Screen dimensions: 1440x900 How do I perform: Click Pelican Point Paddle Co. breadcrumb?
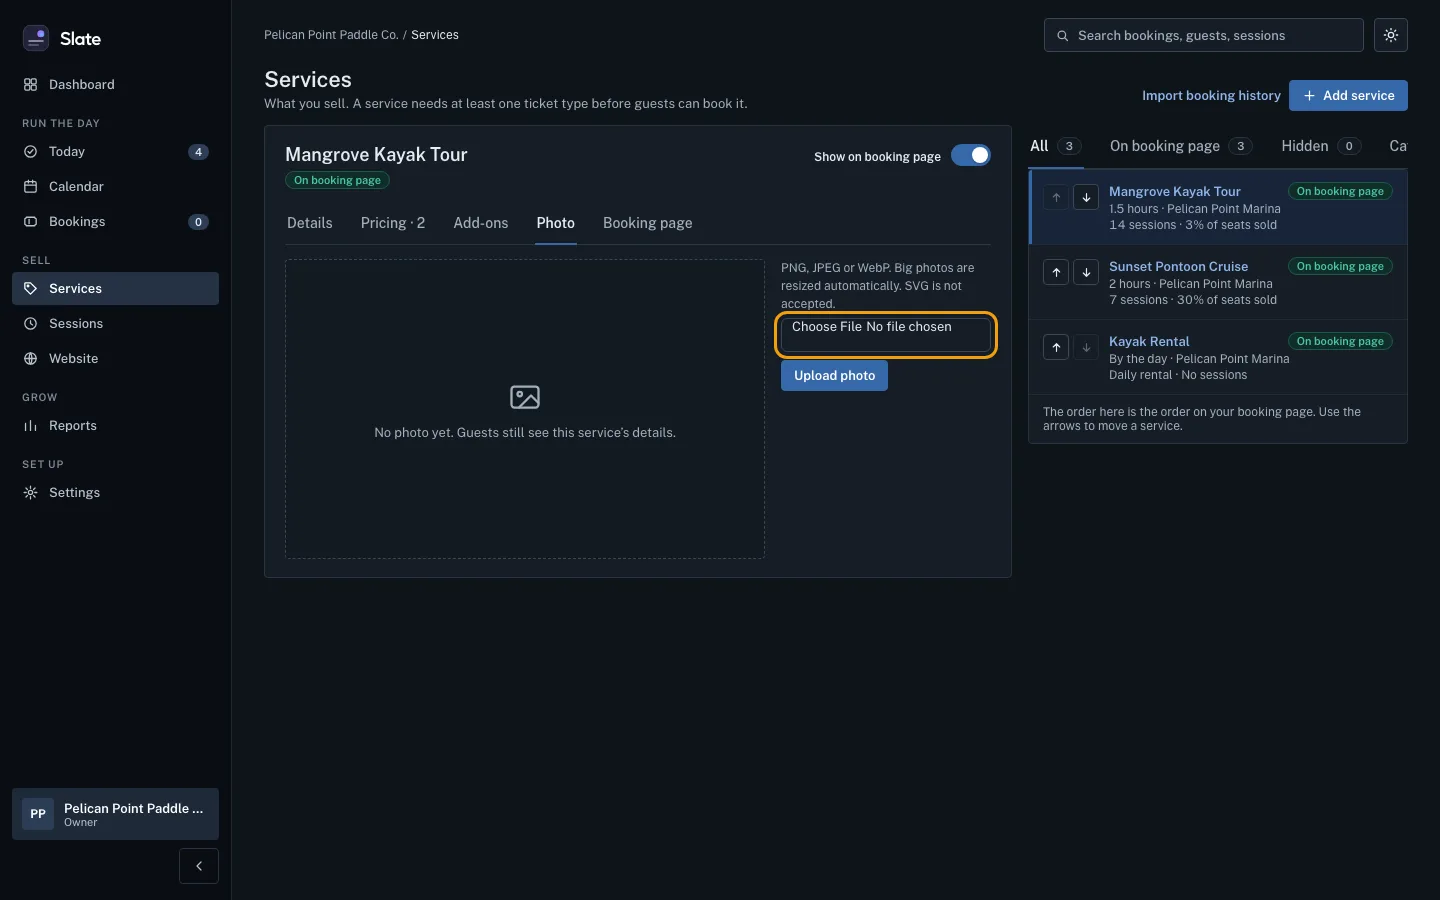tap(331, 35)
